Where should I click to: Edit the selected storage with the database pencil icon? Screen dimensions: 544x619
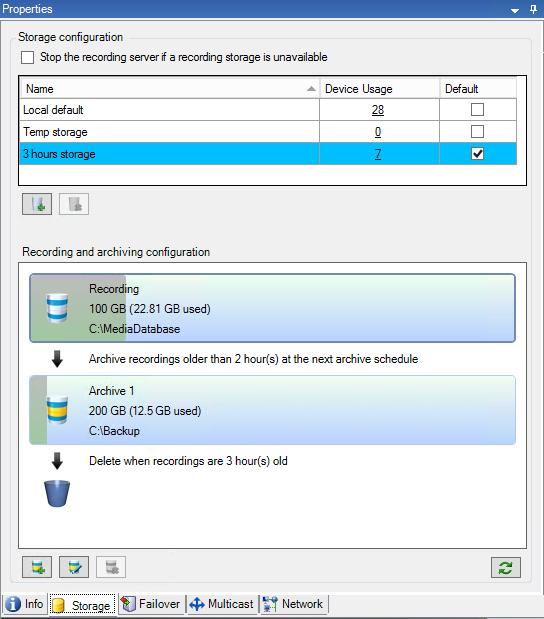(74, 567)
